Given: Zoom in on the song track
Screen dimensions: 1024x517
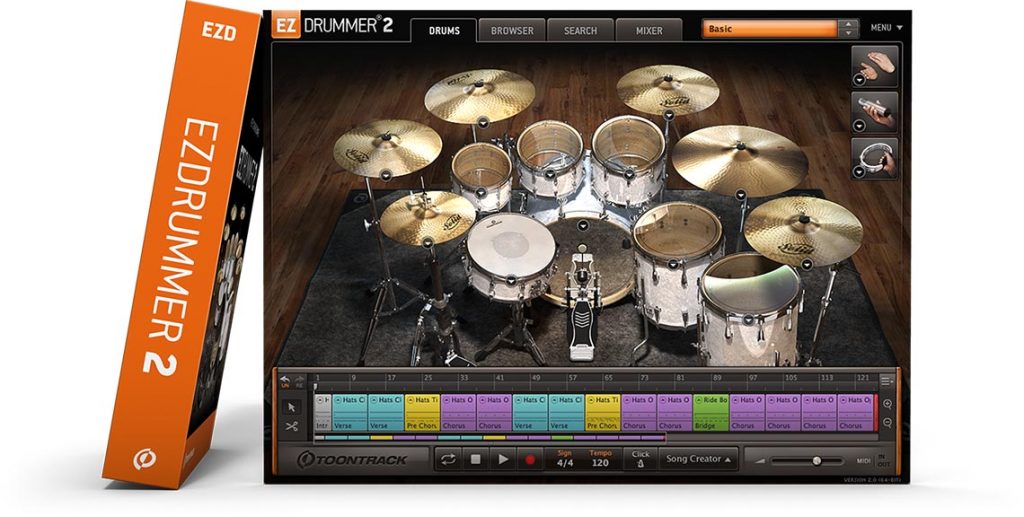Looking at the screenshot, I should (888, 404).
